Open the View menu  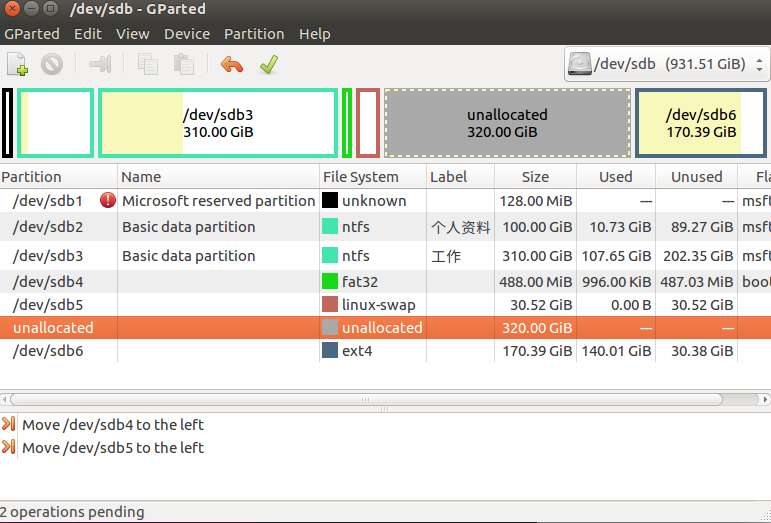tap(132, 34)
